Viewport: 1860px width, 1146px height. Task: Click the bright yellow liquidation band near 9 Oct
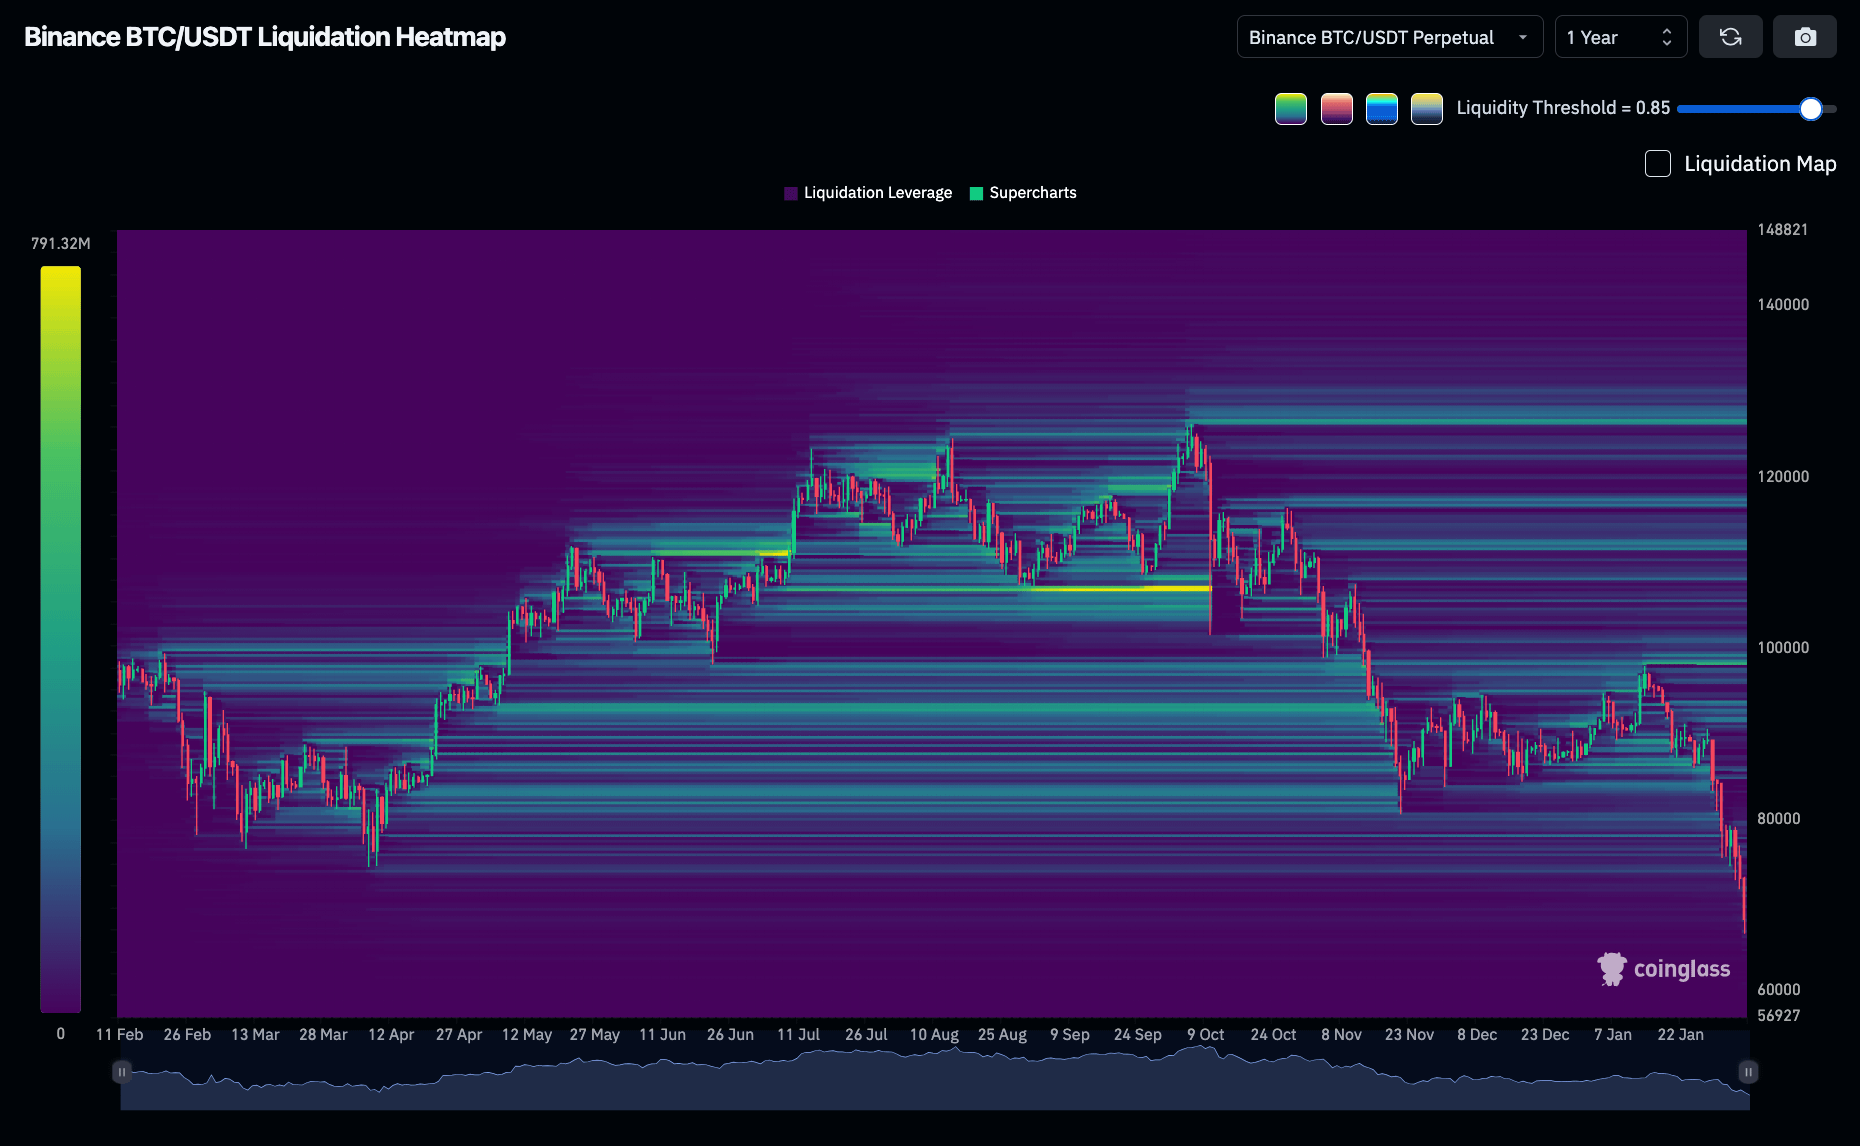click(1120, 588)
